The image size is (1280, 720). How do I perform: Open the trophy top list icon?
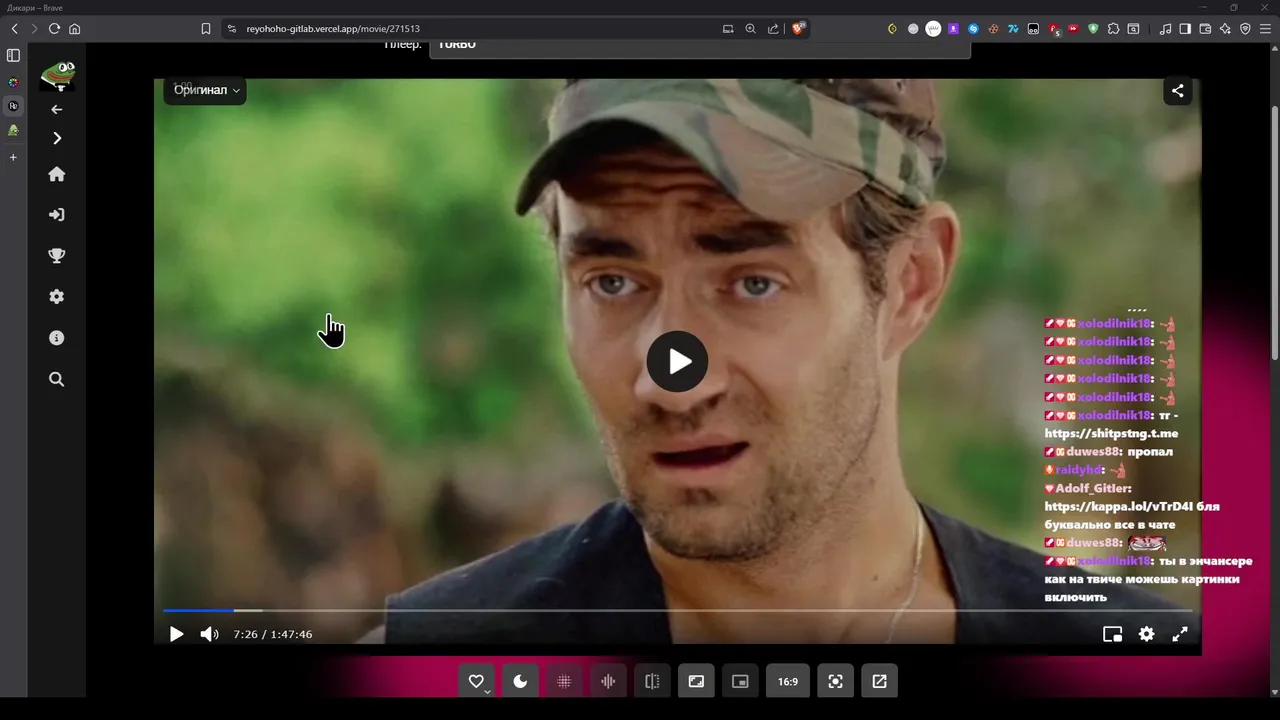pos(57,256)
